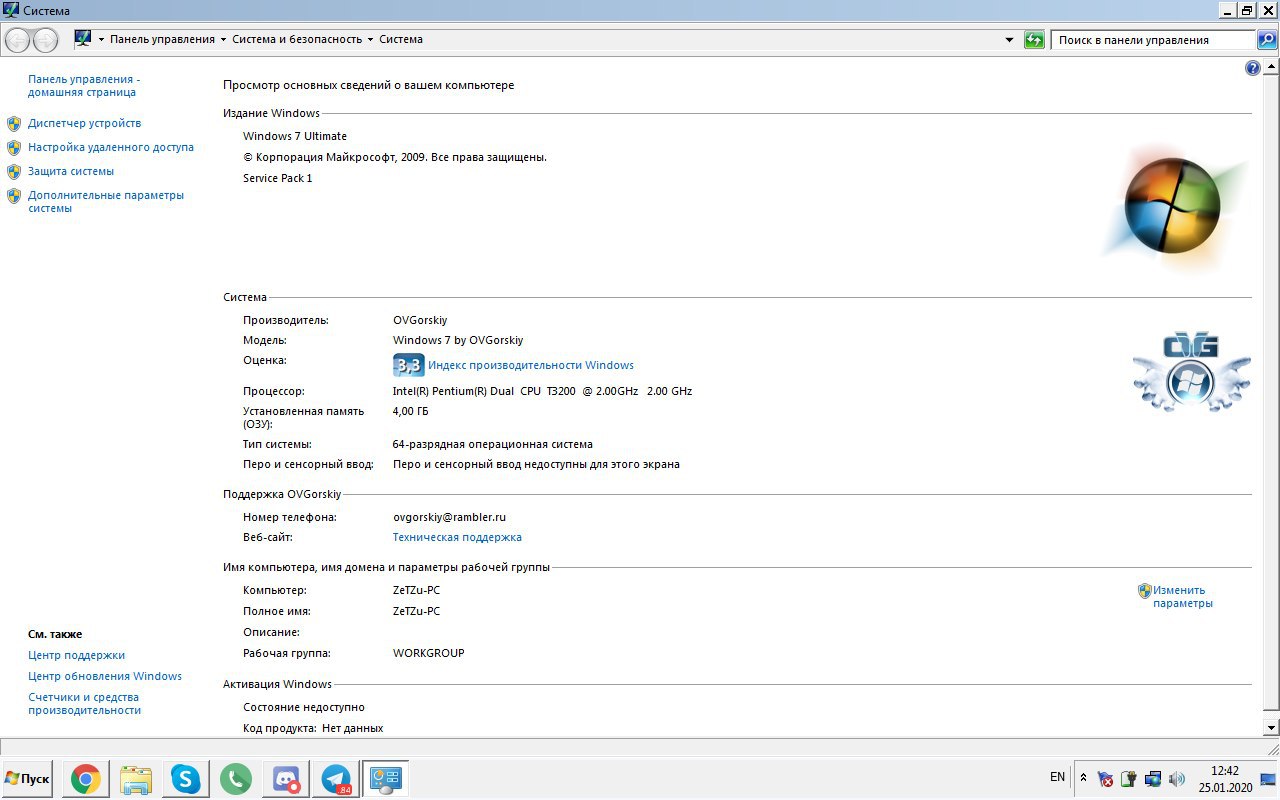Go to Панель управления домашняя страница
This screenshot has height=800, width=1280.
tap(84, 85)
